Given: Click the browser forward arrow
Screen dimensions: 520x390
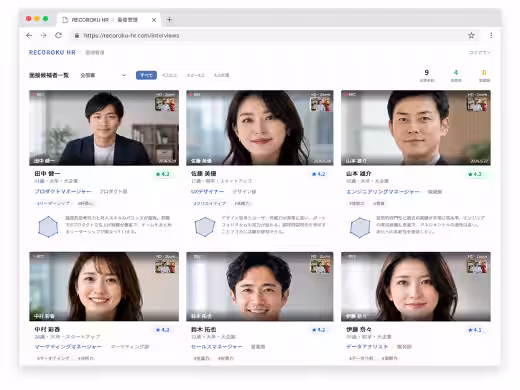Looking at the screenshot, I should pyautogui.click(x=44, y=35).
